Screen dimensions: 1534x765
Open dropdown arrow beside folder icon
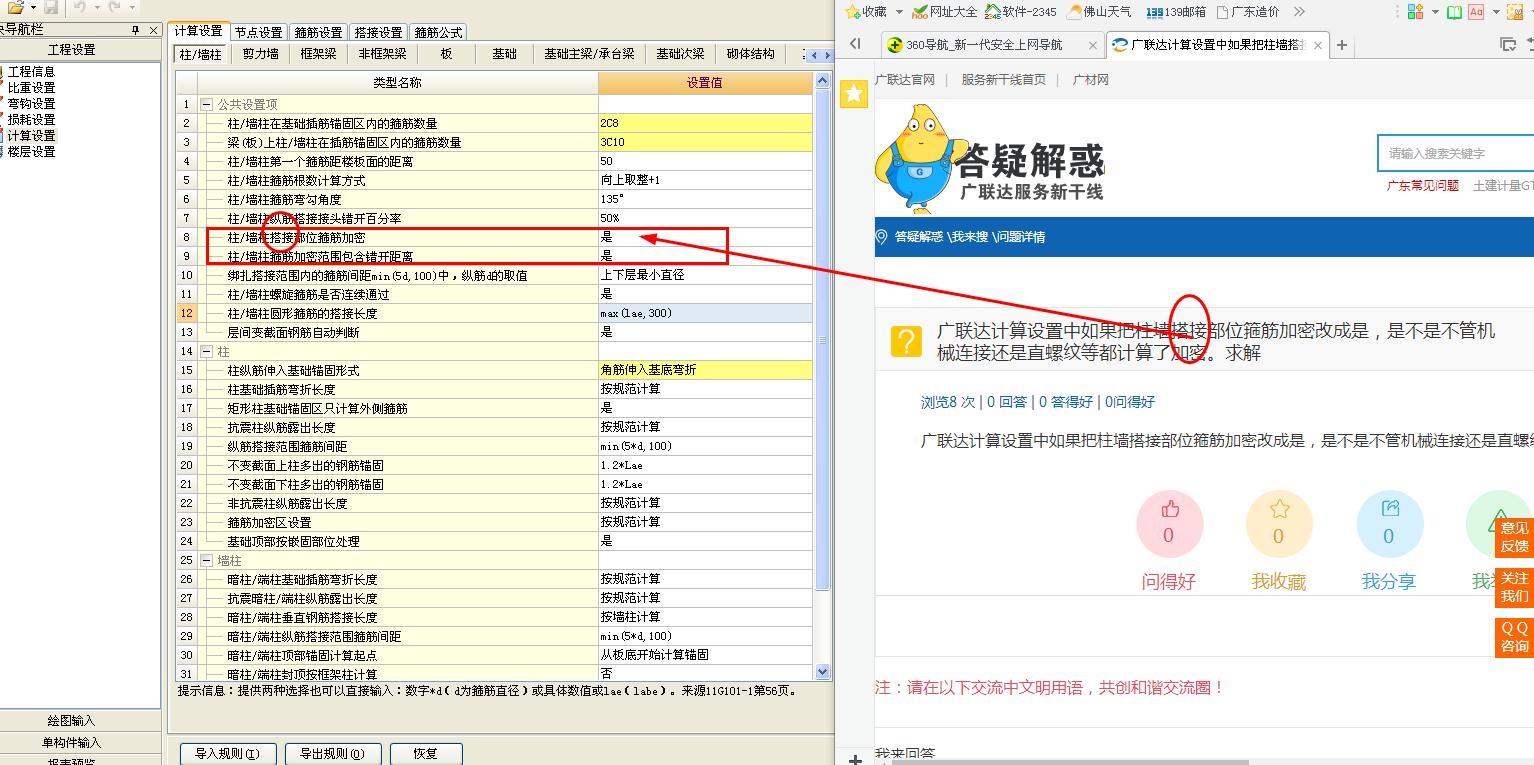click(31, 7)
